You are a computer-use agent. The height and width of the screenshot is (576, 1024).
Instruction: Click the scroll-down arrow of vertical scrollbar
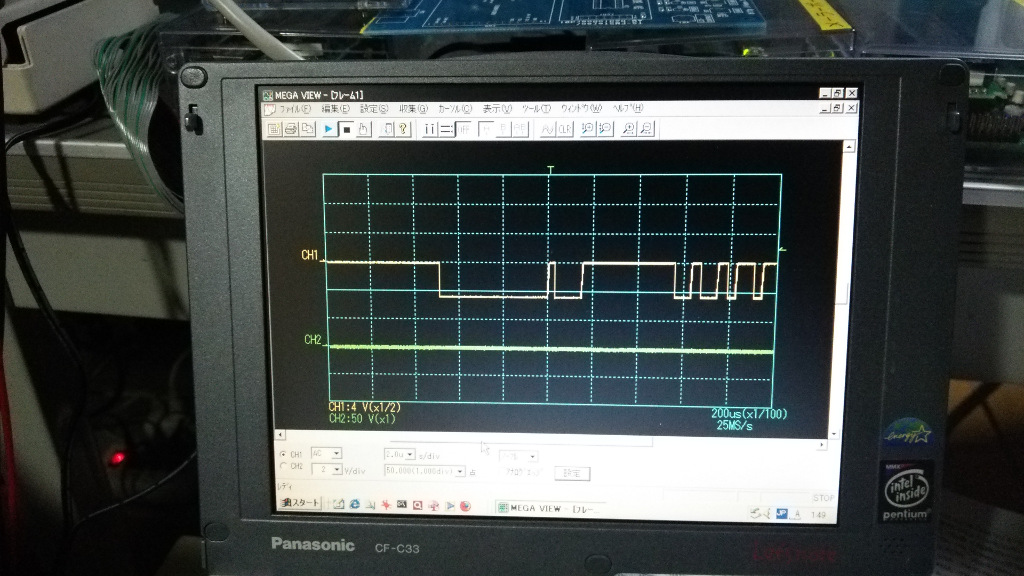(x=834, y=434)
